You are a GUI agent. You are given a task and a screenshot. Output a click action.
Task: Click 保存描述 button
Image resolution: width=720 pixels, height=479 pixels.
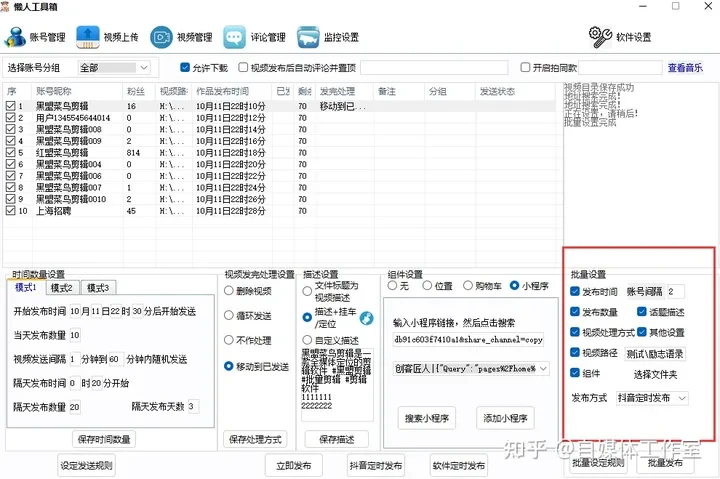click(337, 440)
